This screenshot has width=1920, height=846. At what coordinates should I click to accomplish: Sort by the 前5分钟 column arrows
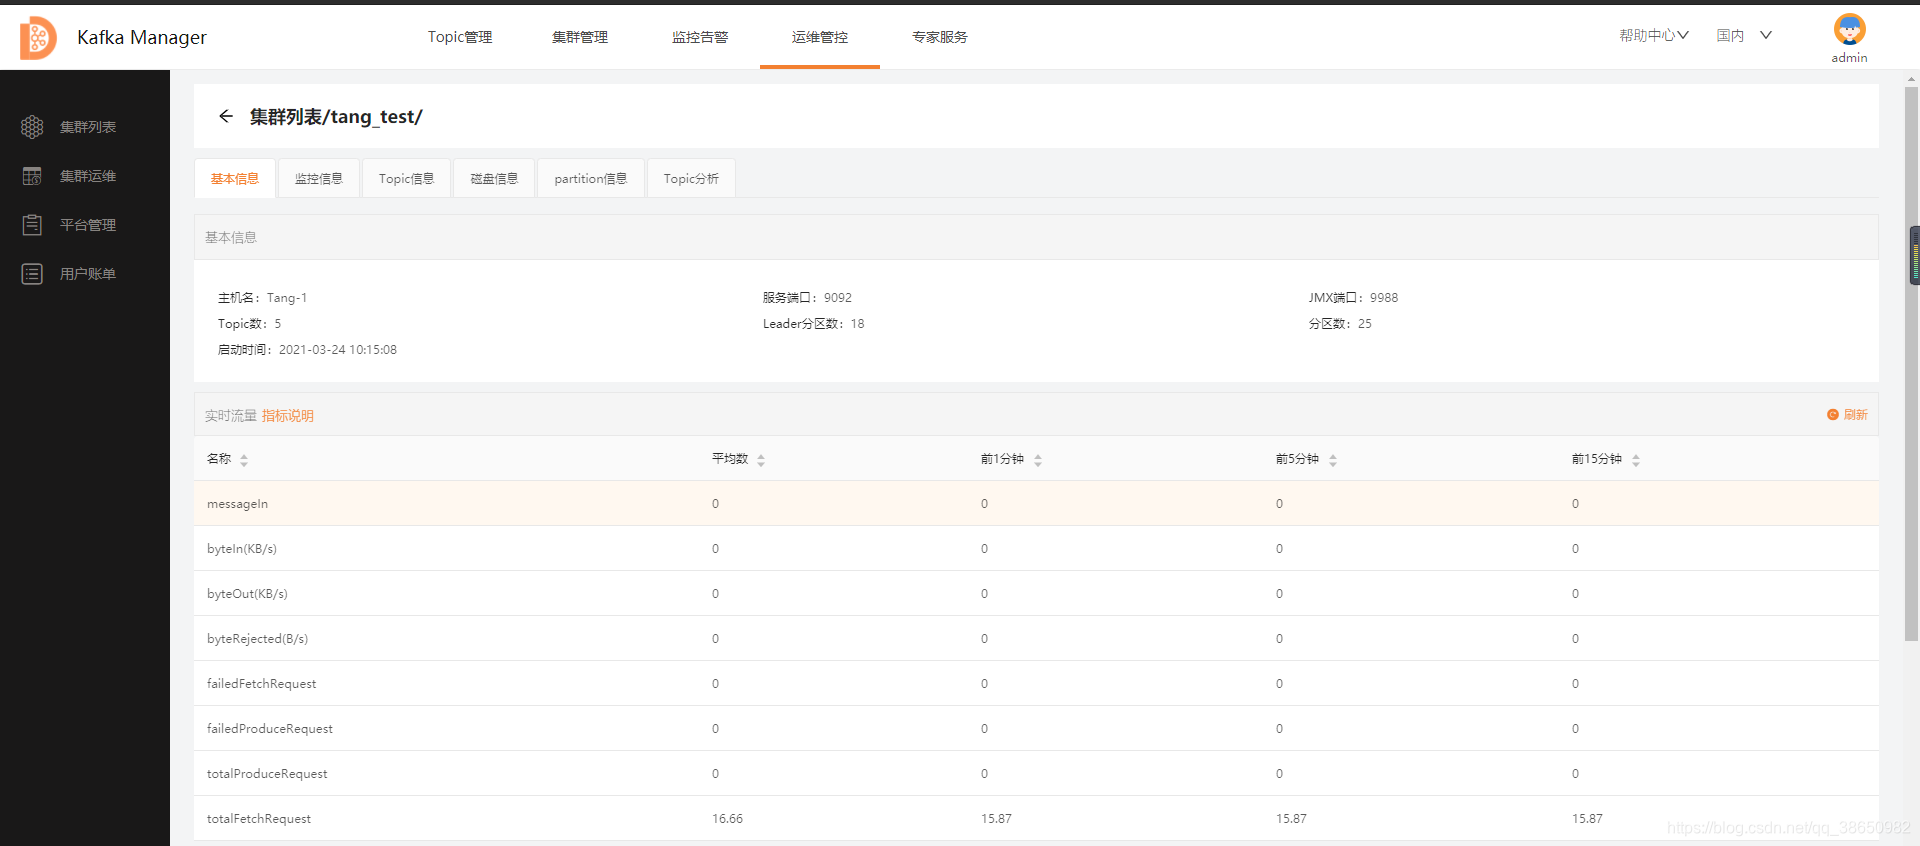[1333, 460]
